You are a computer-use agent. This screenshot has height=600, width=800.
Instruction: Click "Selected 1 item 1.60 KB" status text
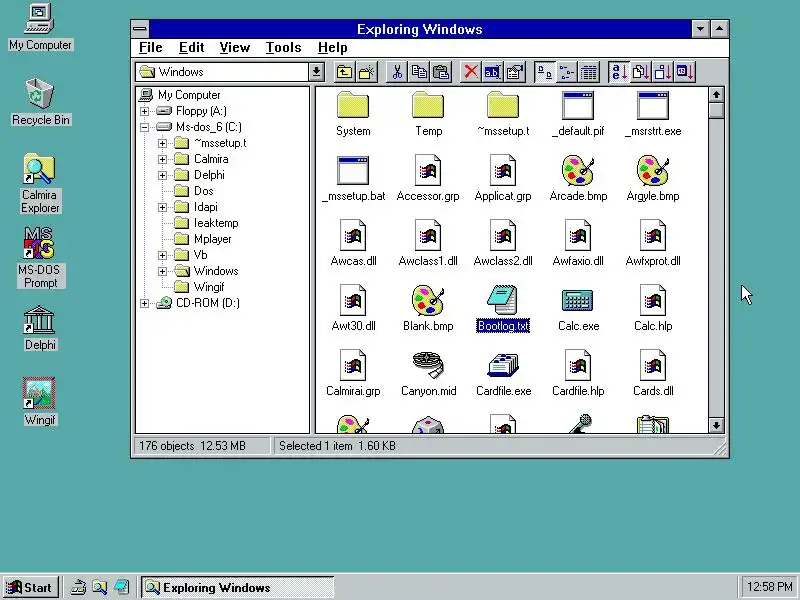[337, 446]
